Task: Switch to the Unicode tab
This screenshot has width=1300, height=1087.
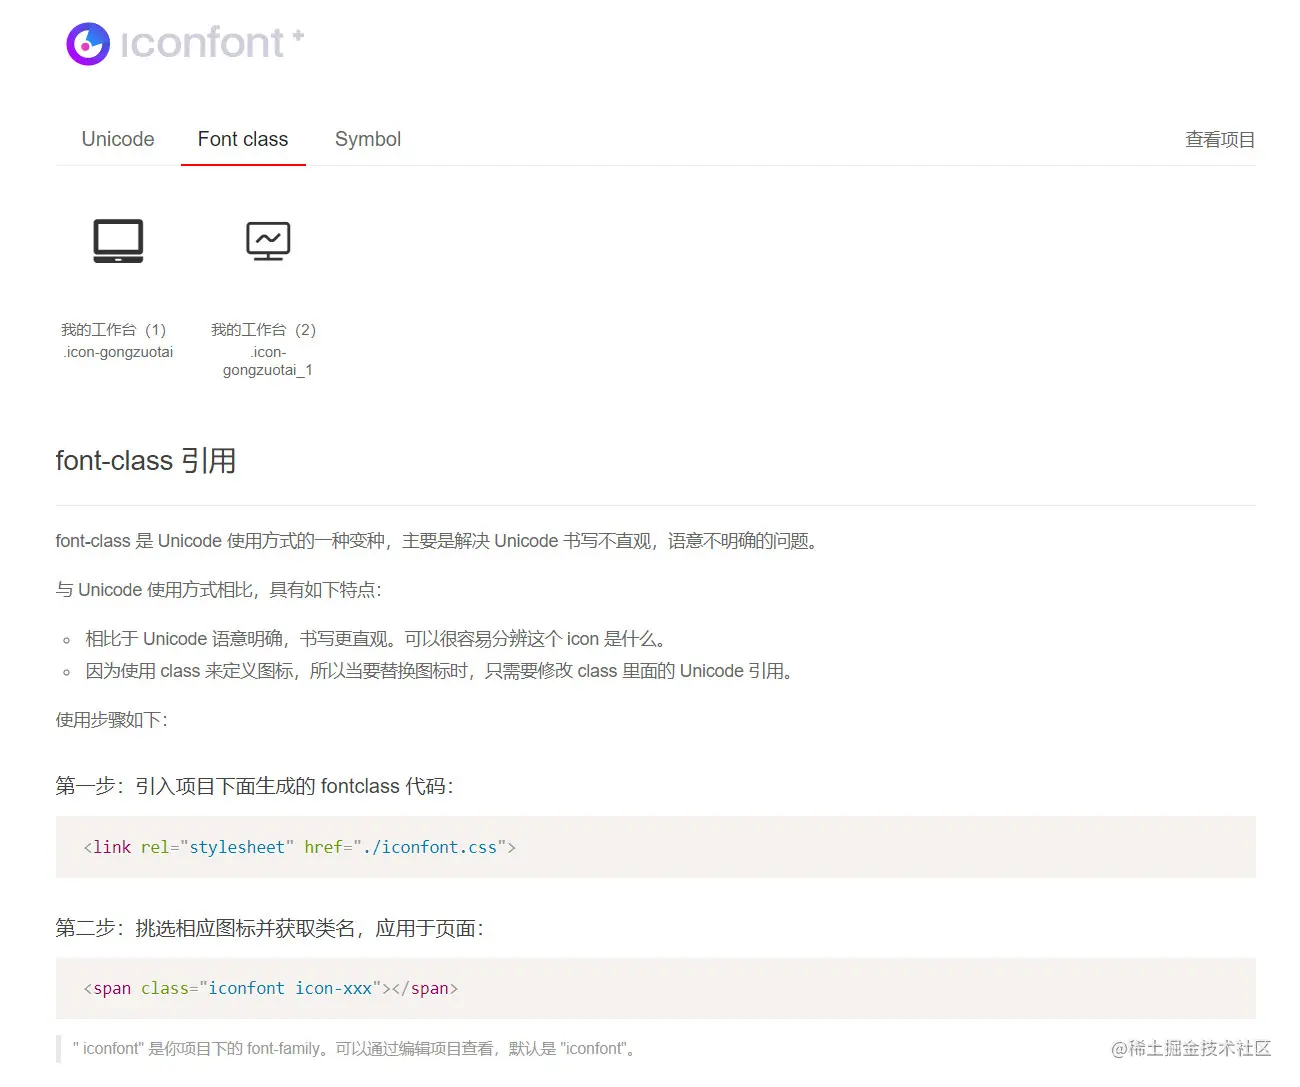Action: tap(118, 139)
